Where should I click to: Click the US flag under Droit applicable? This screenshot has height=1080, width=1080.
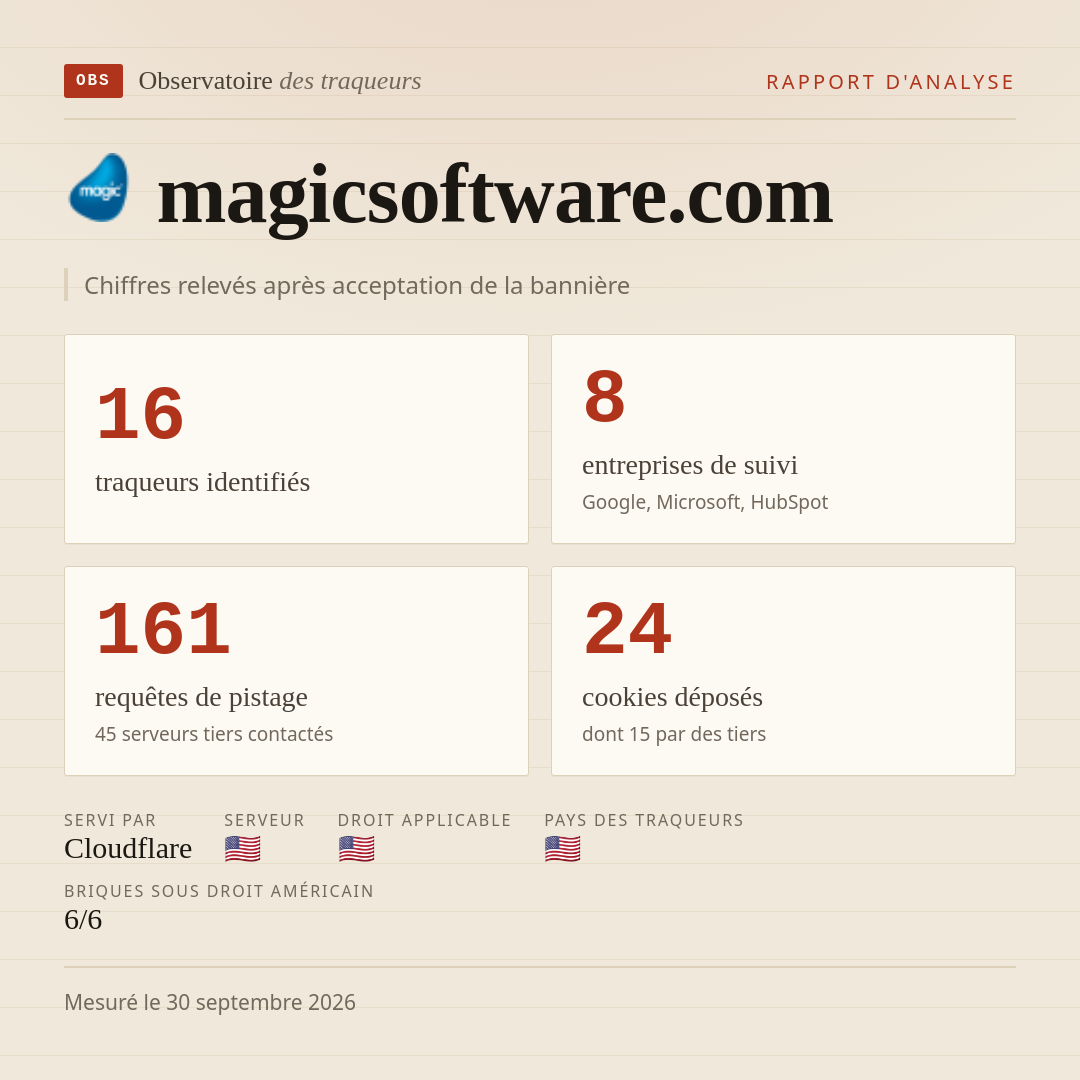(x=356, y=849)
